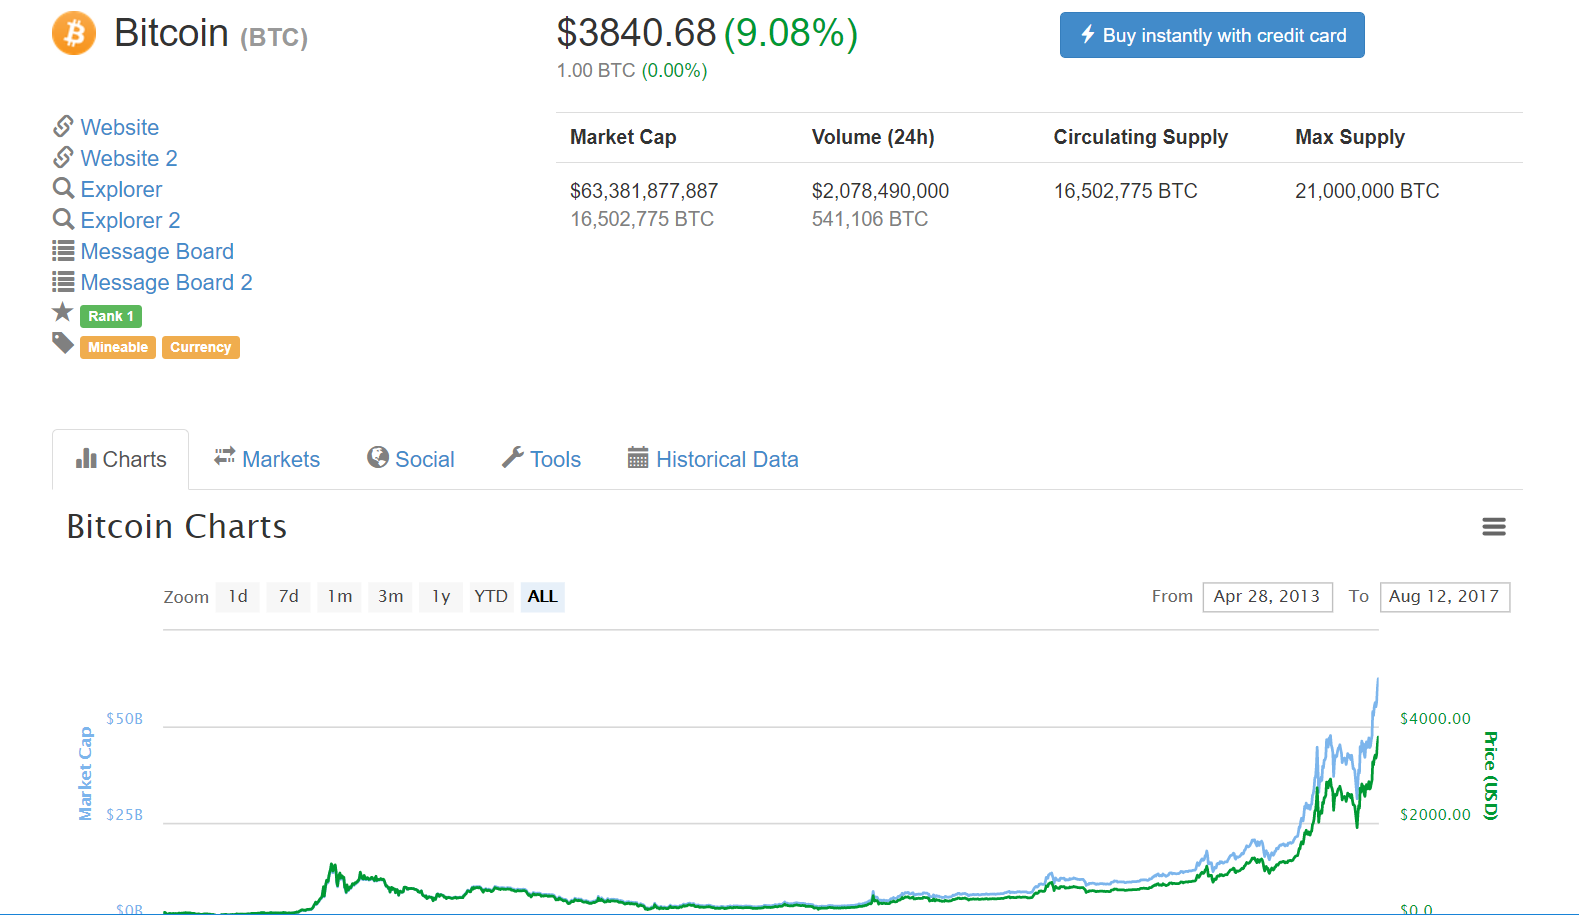Click the $4000.00 price axis label
The image size is (1579, 915).
point(1435,719)
